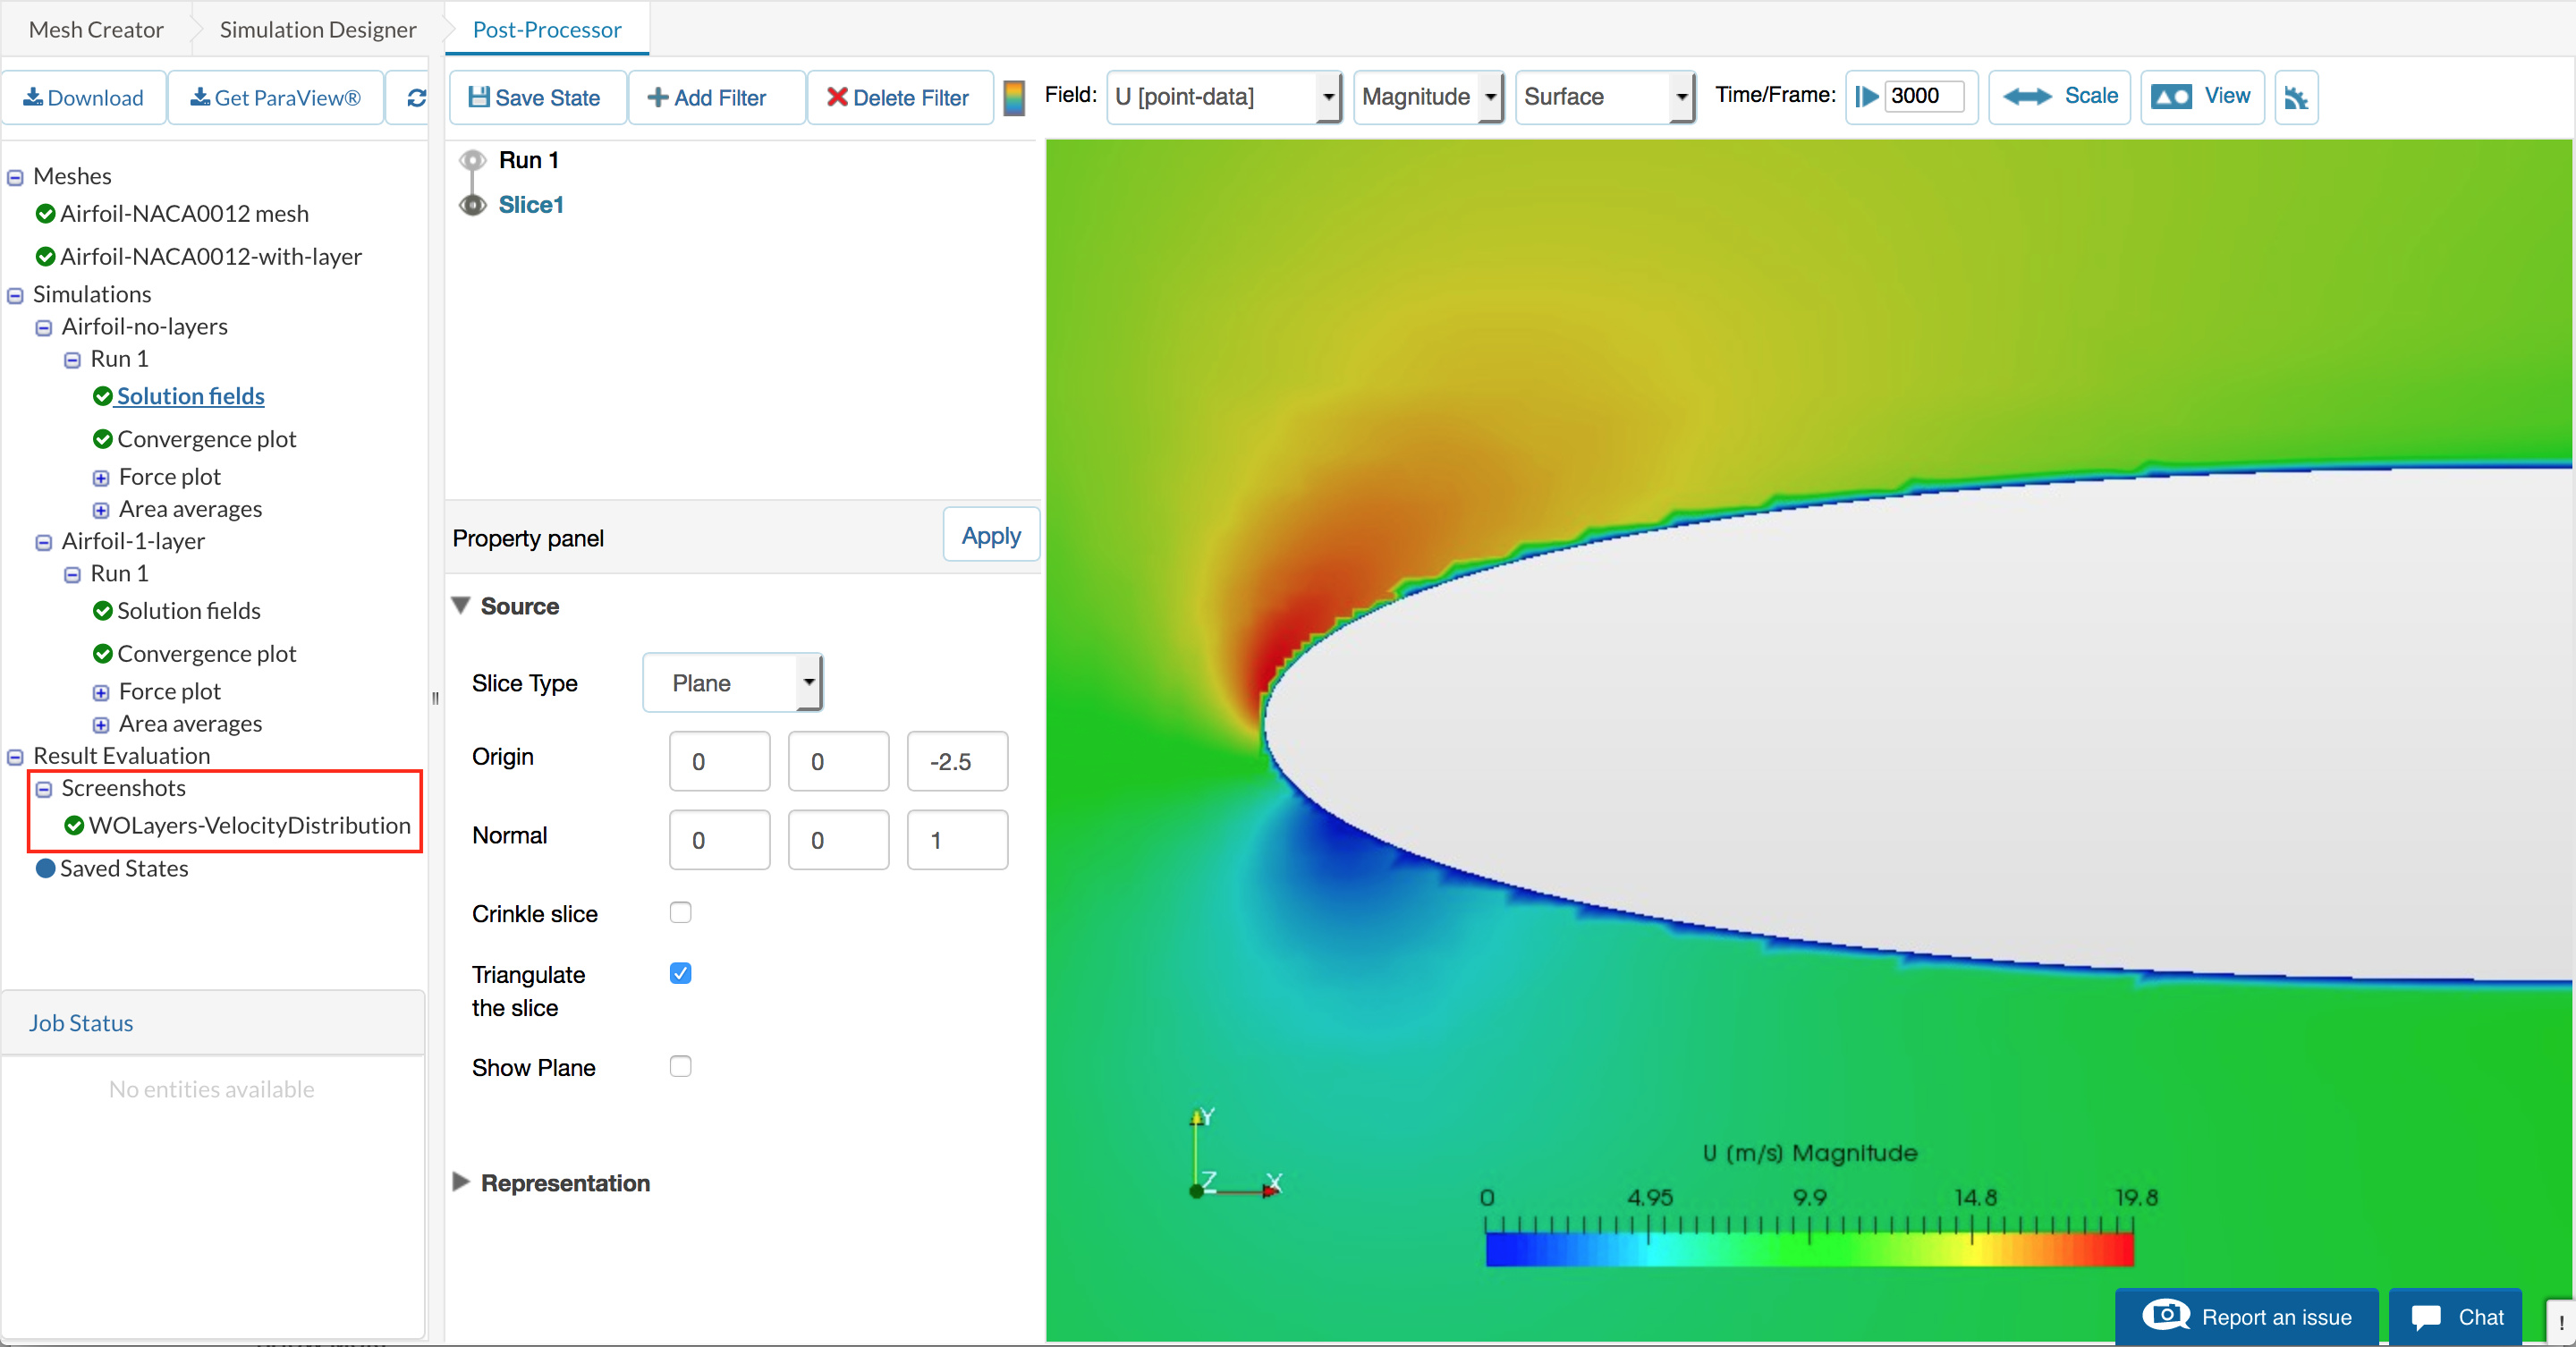The image size is (2576, 1347).
Task: Click the Download button
Action: (84, 97)
